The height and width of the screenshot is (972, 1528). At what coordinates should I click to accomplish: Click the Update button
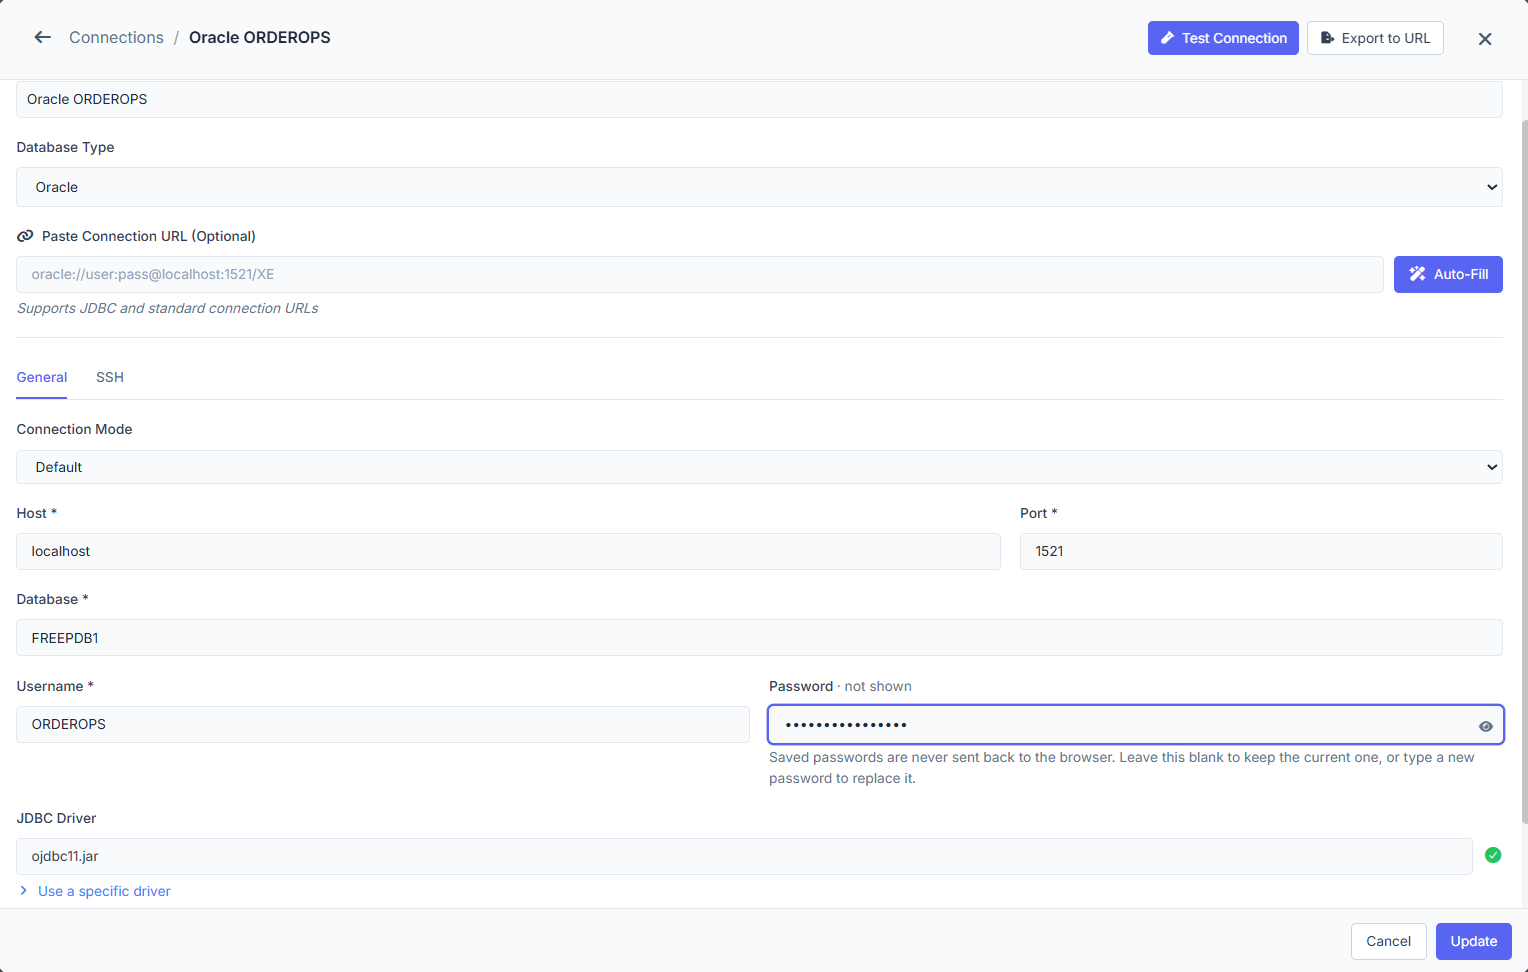pos(1474,941)
